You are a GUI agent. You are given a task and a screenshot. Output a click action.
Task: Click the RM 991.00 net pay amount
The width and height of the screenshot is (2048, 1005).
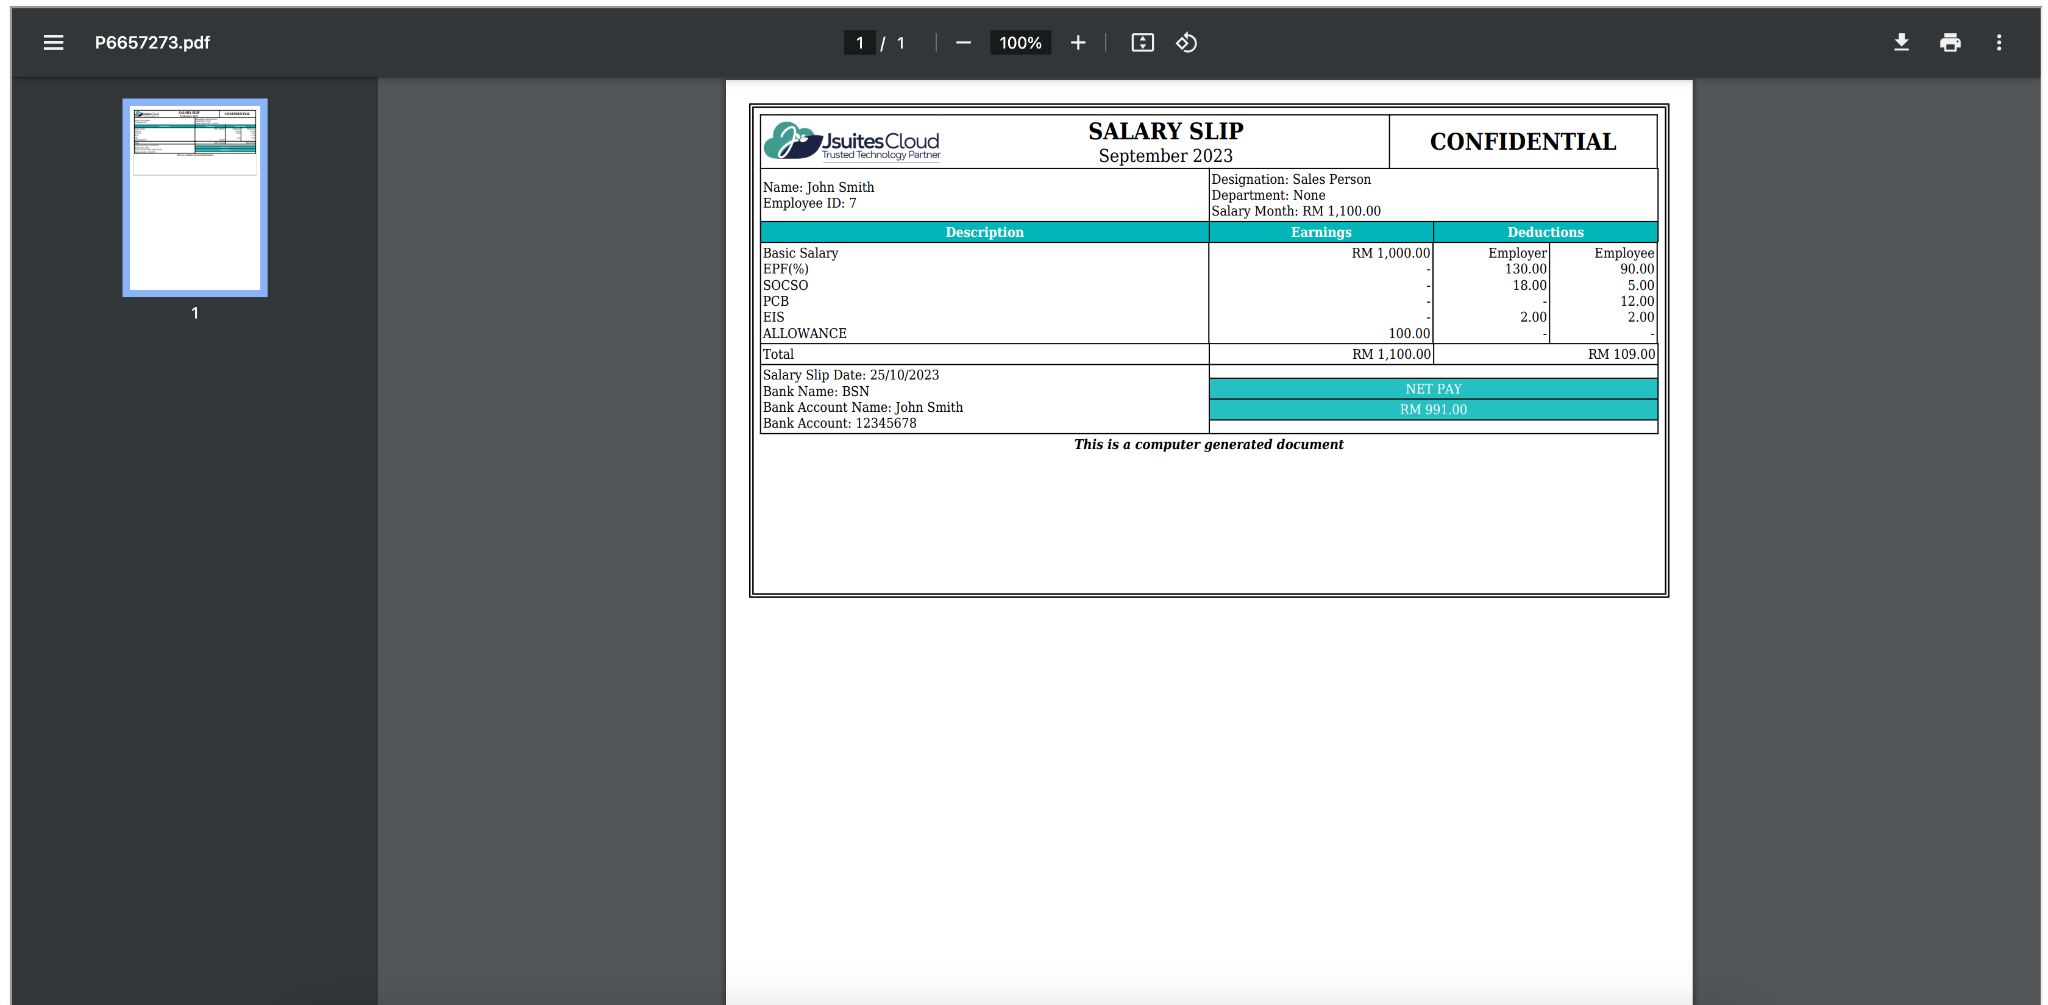click(x=1433, y=410)
